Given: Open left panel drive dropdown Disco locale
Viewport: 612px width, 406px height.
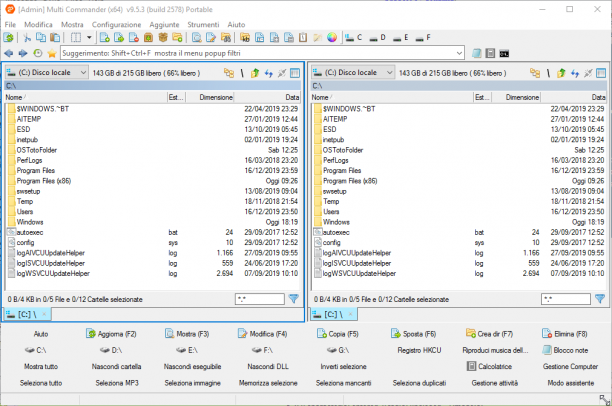Looking at the screenshot, I should coord(46,73).
